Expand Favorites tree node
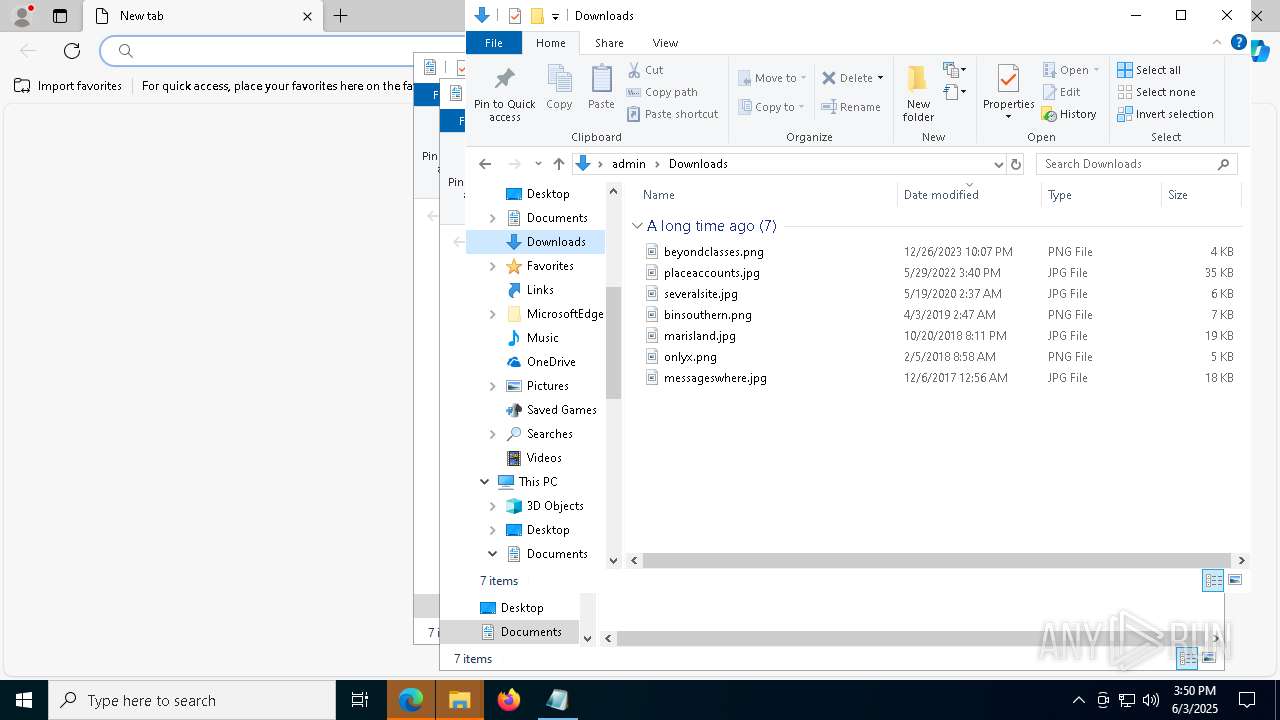Screen dimensions: 1280x720 pos(492,266)
